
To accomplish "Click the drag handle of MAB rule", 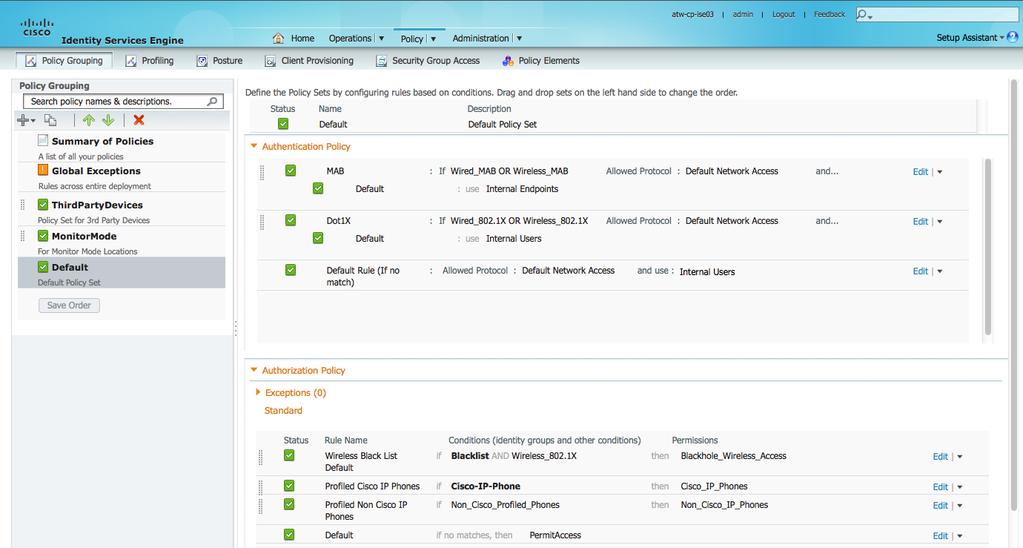I will pos(262,172).
